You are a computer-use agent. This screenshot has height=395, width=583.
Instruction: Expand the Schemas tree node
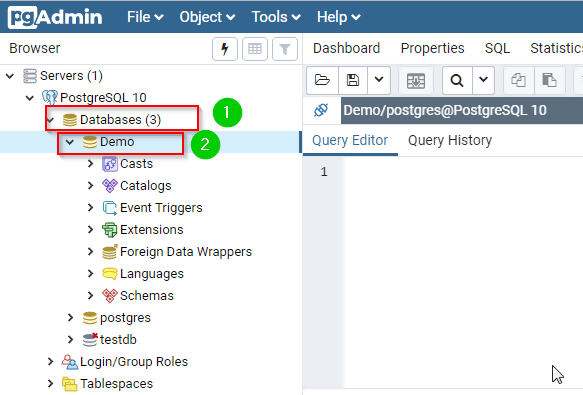tap(90, 296)
